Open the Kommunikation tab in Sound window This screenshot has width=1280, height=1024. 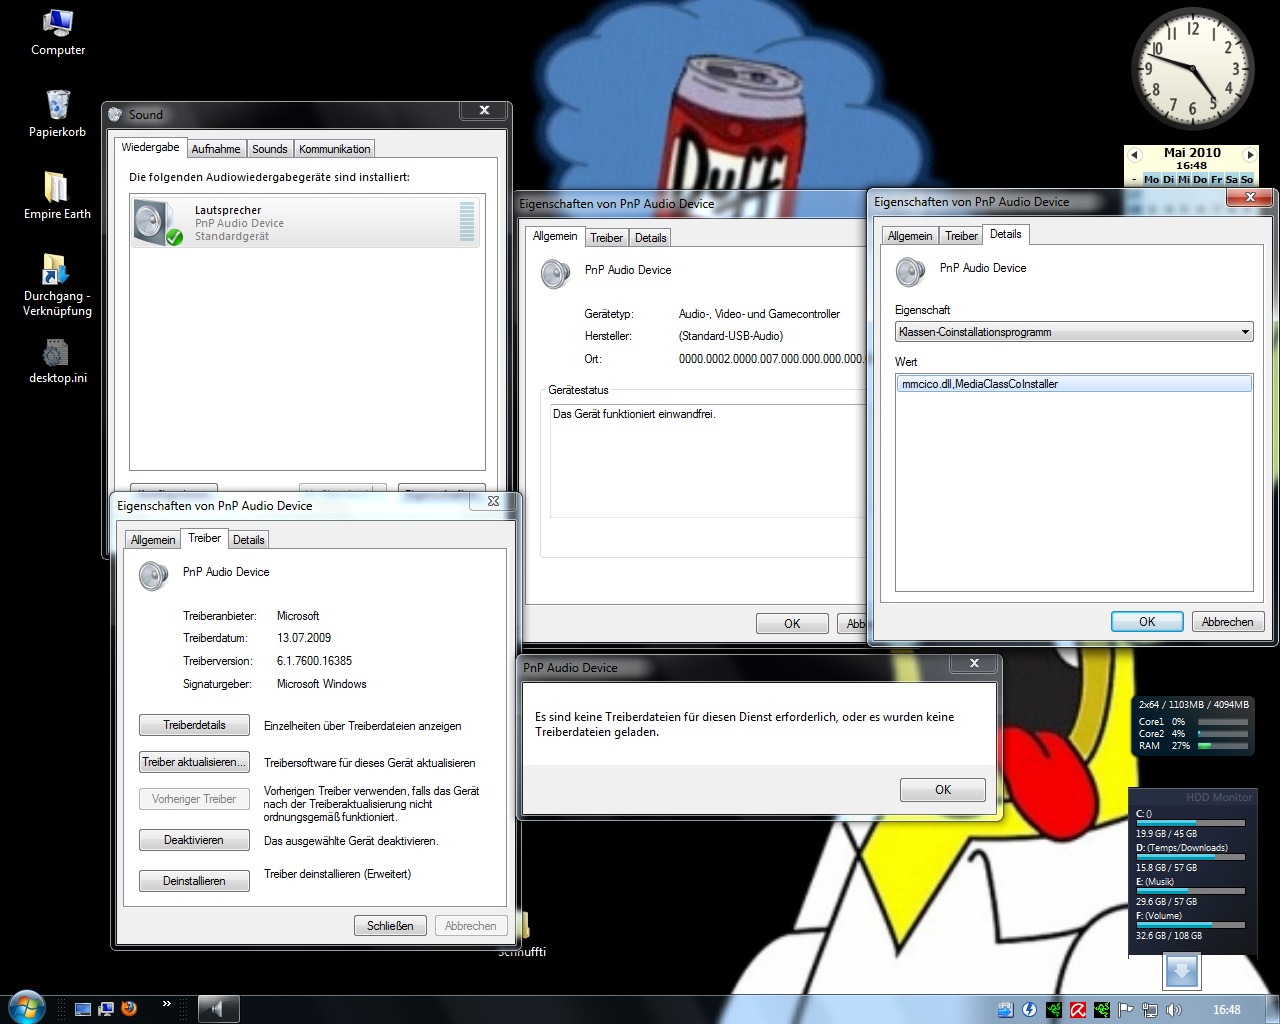pyautogui.click(x=335, y=149)
